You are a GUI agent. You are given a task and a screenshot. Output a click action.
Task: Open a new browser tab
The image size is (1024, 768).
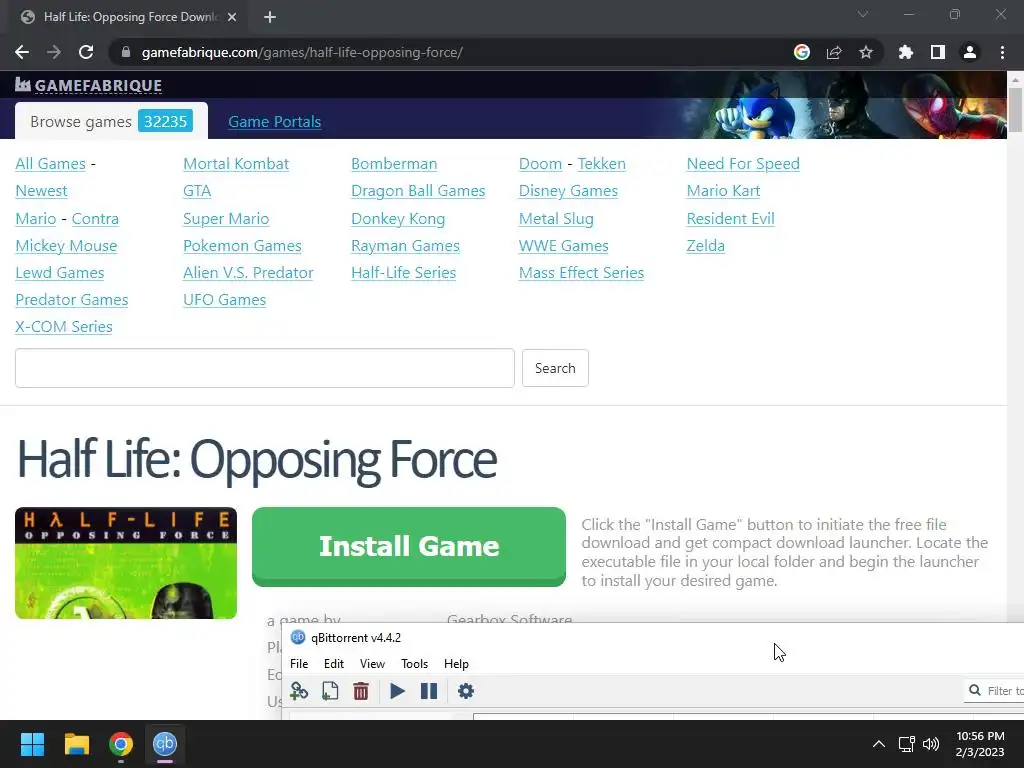coord(270,17)
